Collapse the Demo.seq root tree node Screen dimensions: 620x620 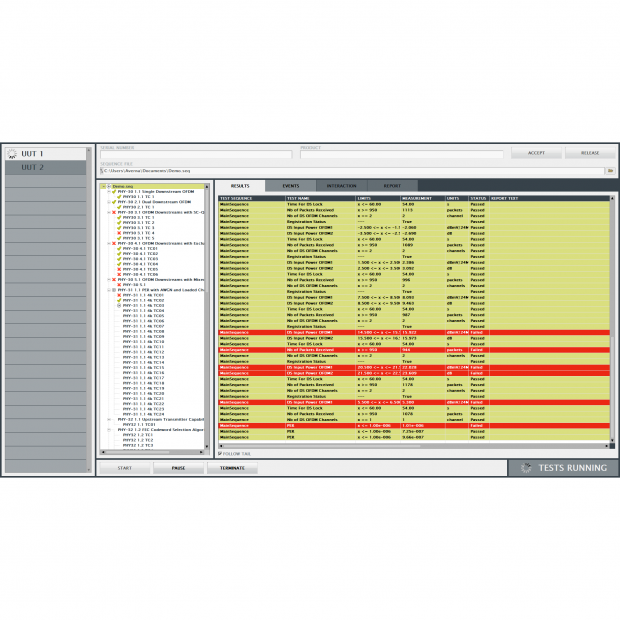click(x=105, y=186)
